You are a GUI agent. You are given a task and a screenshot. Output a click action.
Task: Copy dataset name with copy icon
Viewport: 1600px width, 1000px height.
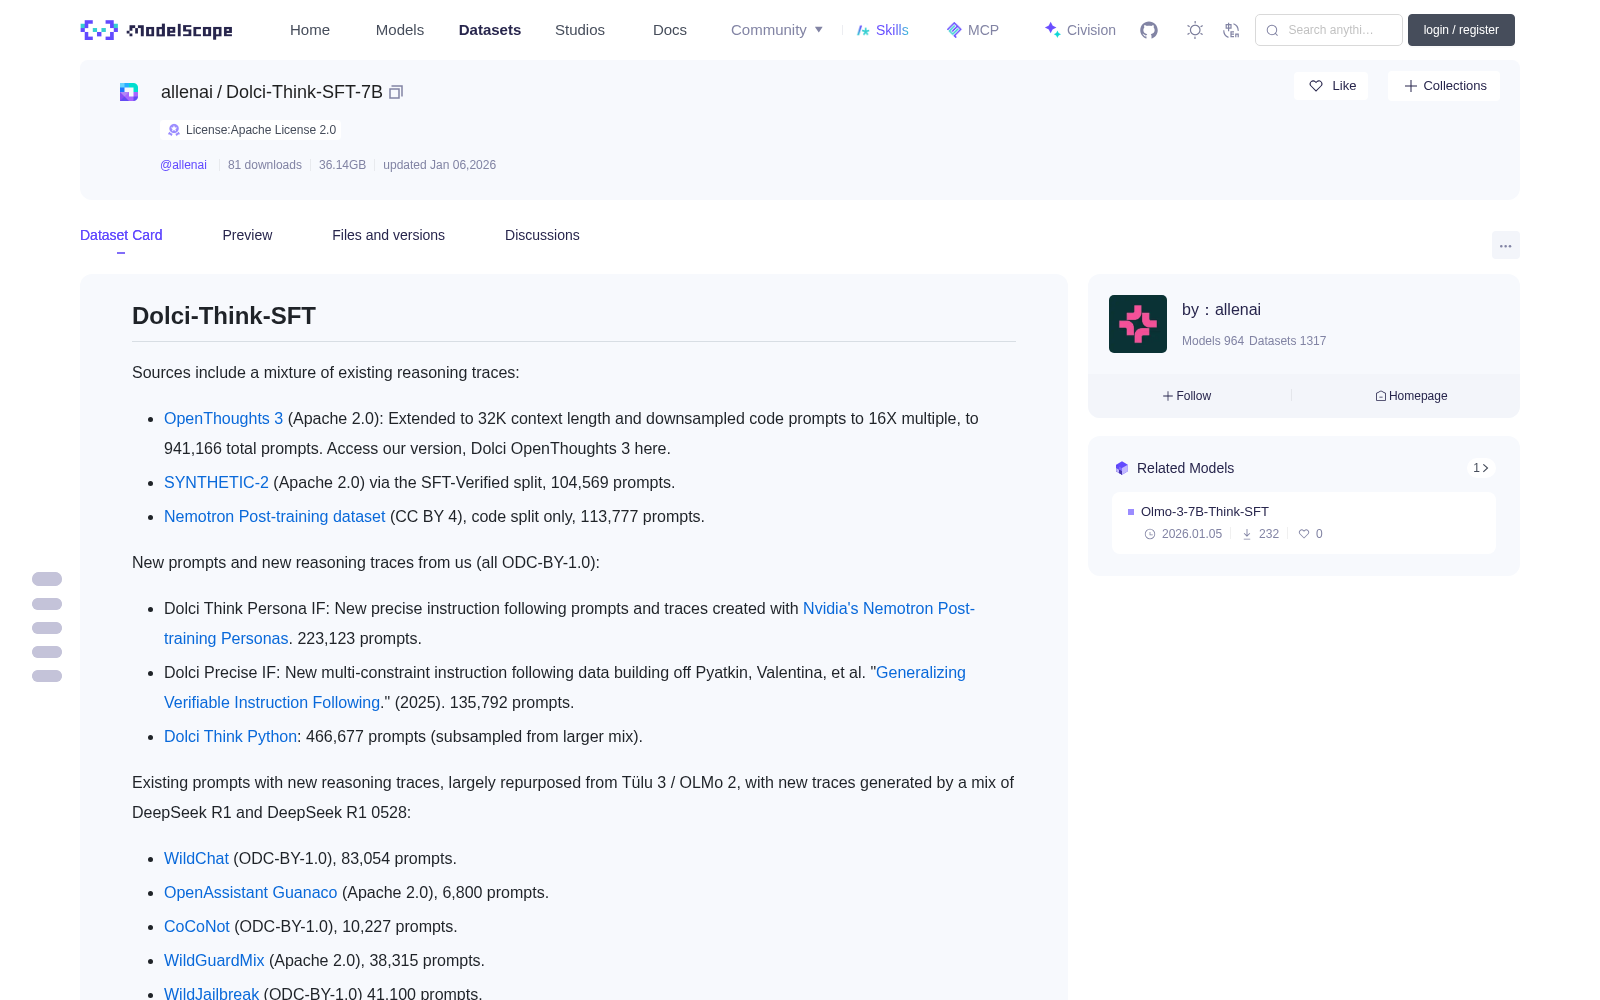click(396, 92)
